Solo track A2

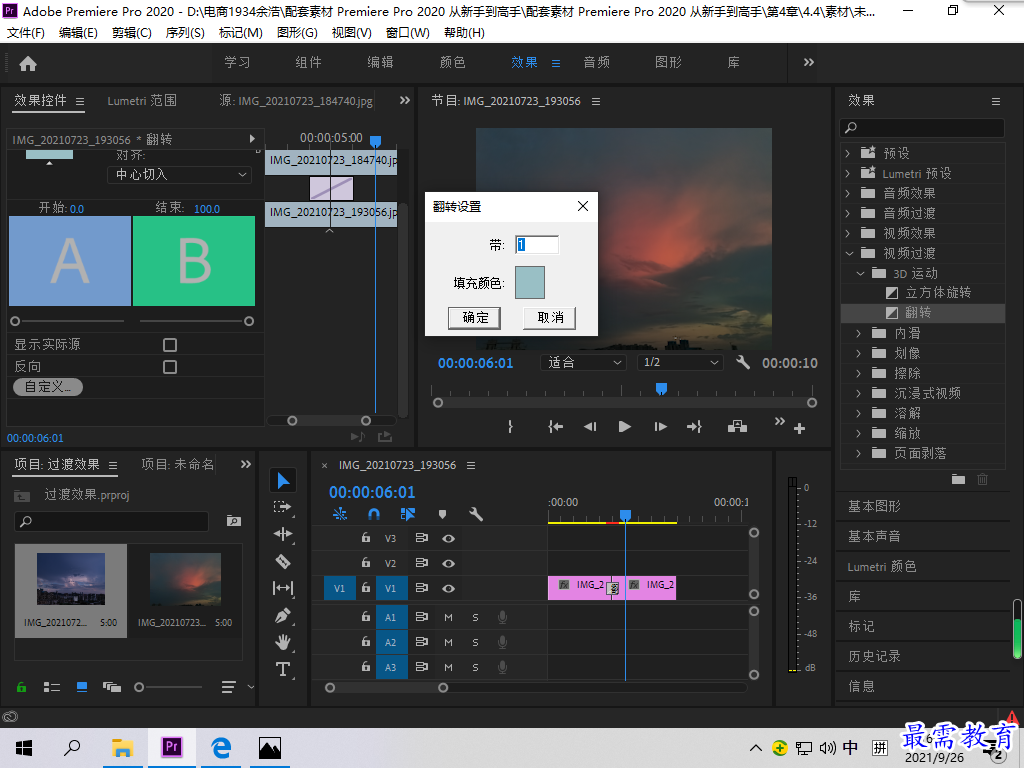tap(475, 643)
